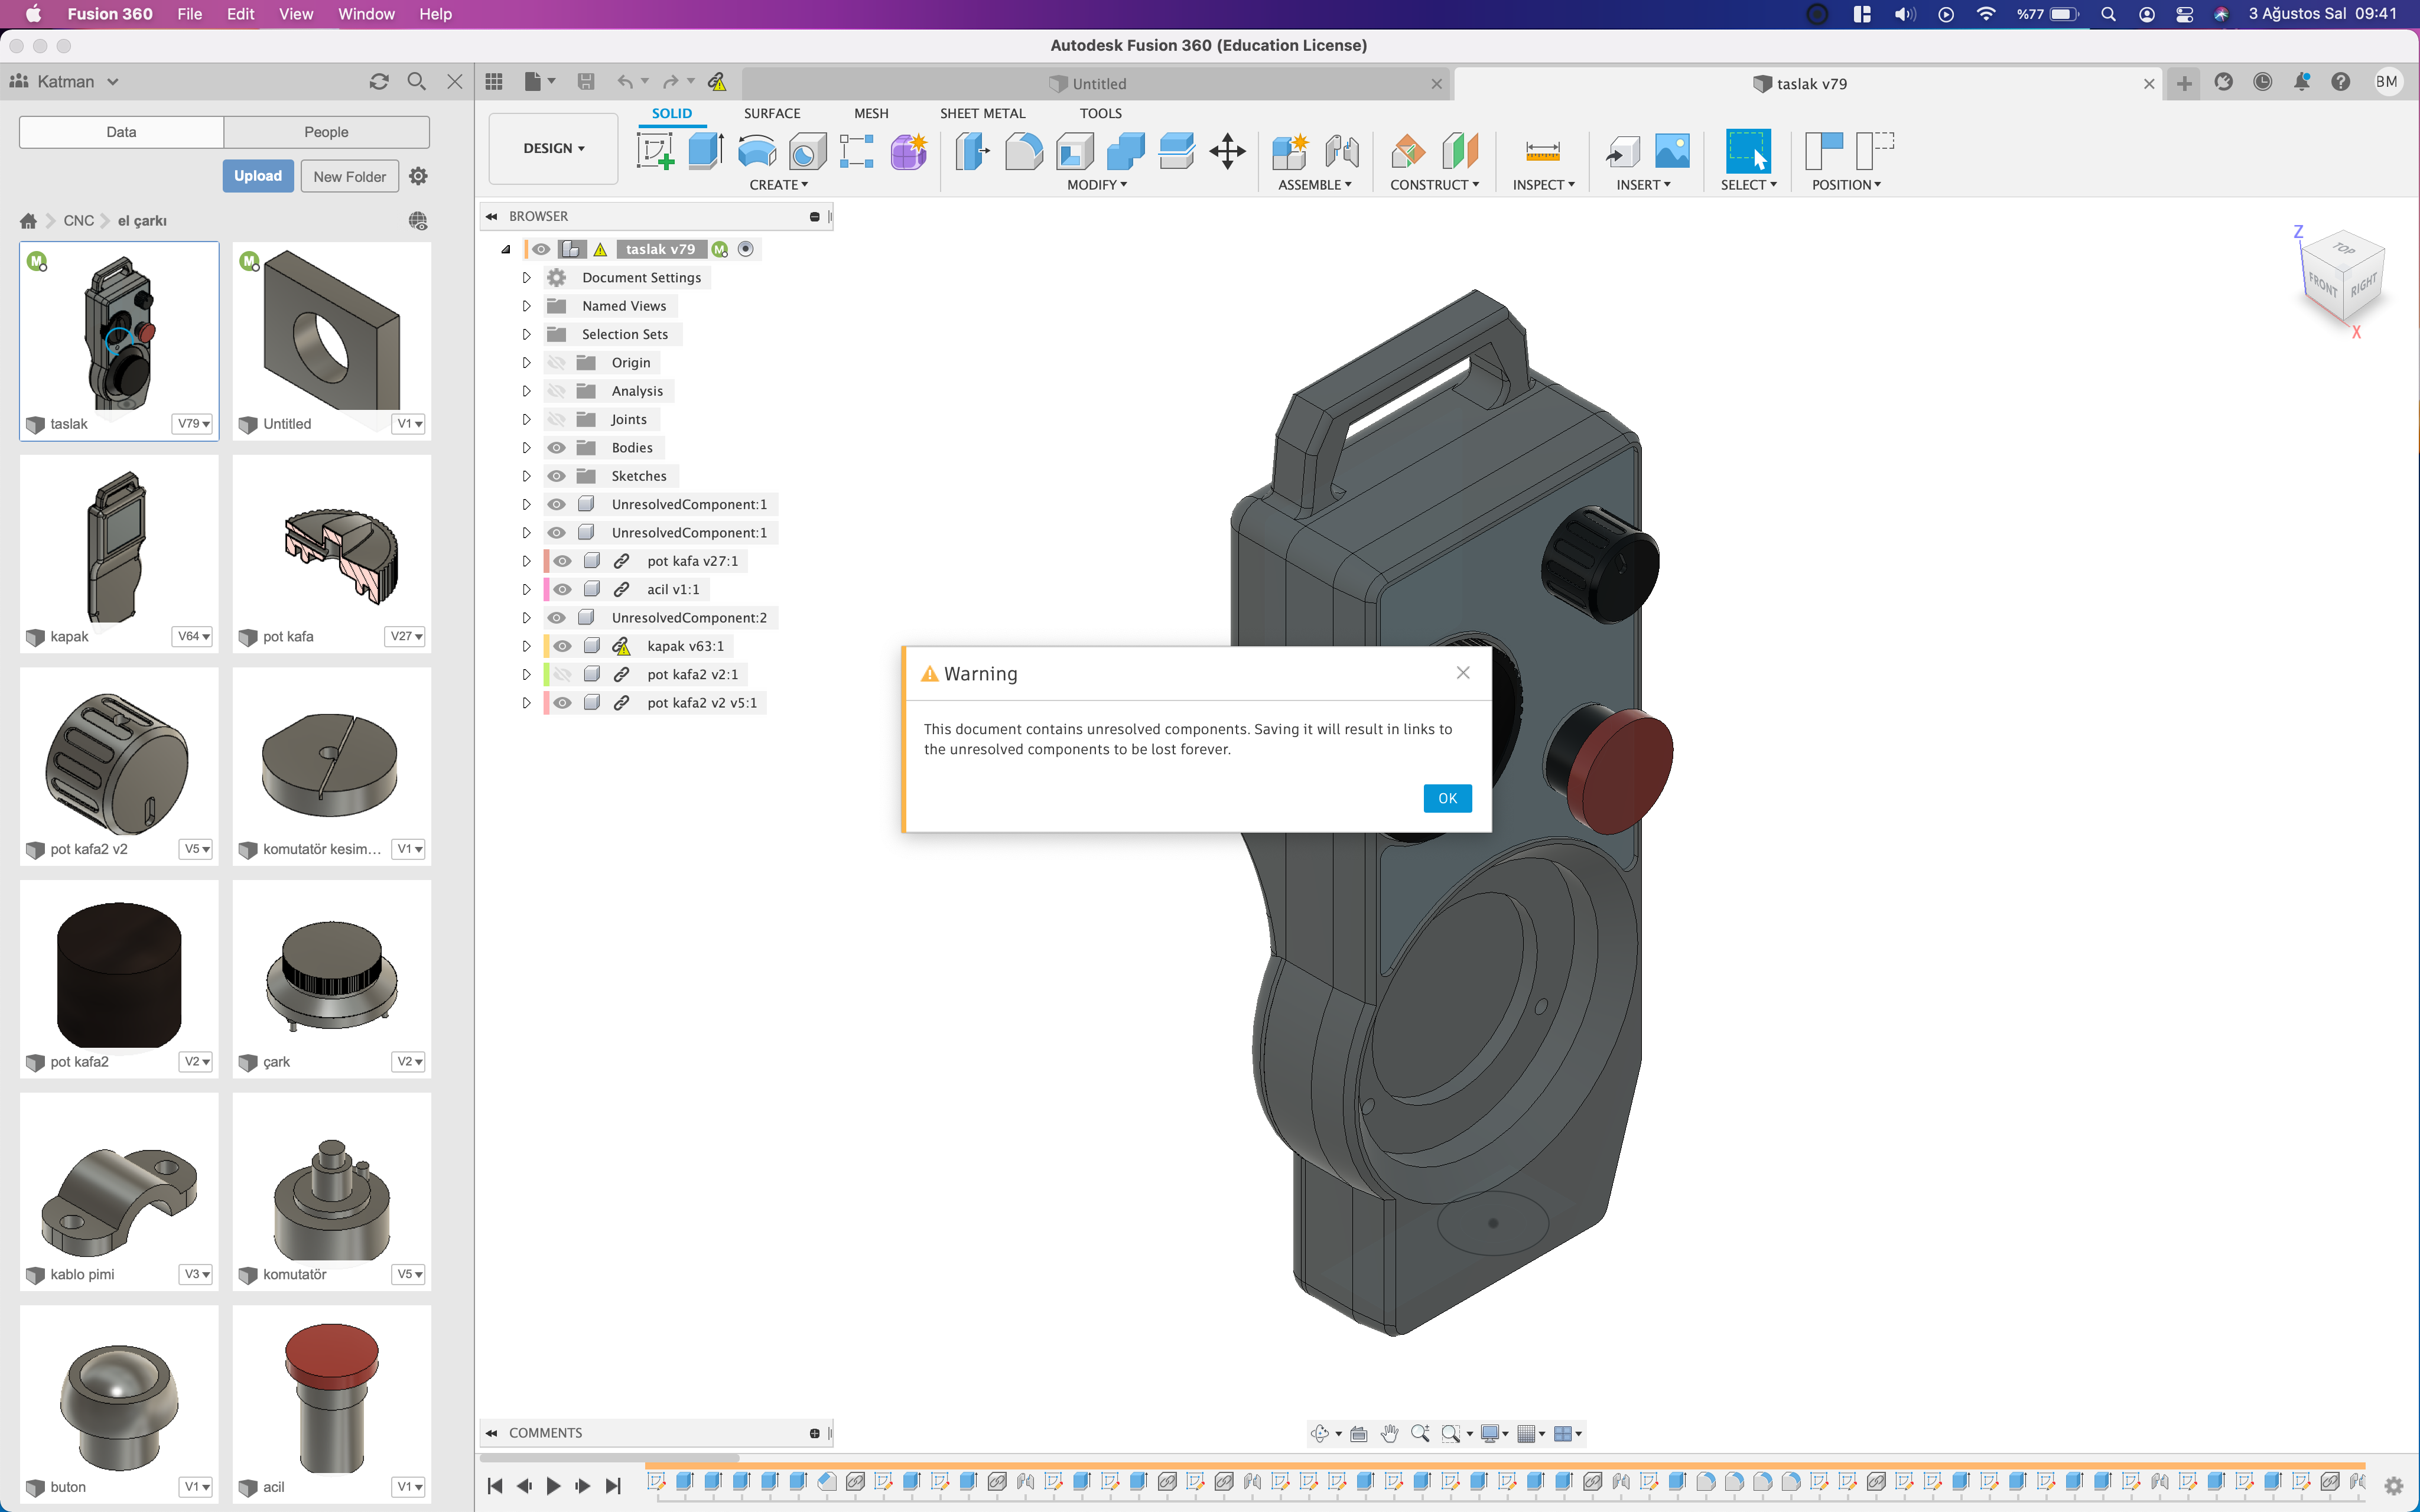Select the Joint tool
Viewport: 2420px width, 1512px height.
[1341, 151]
